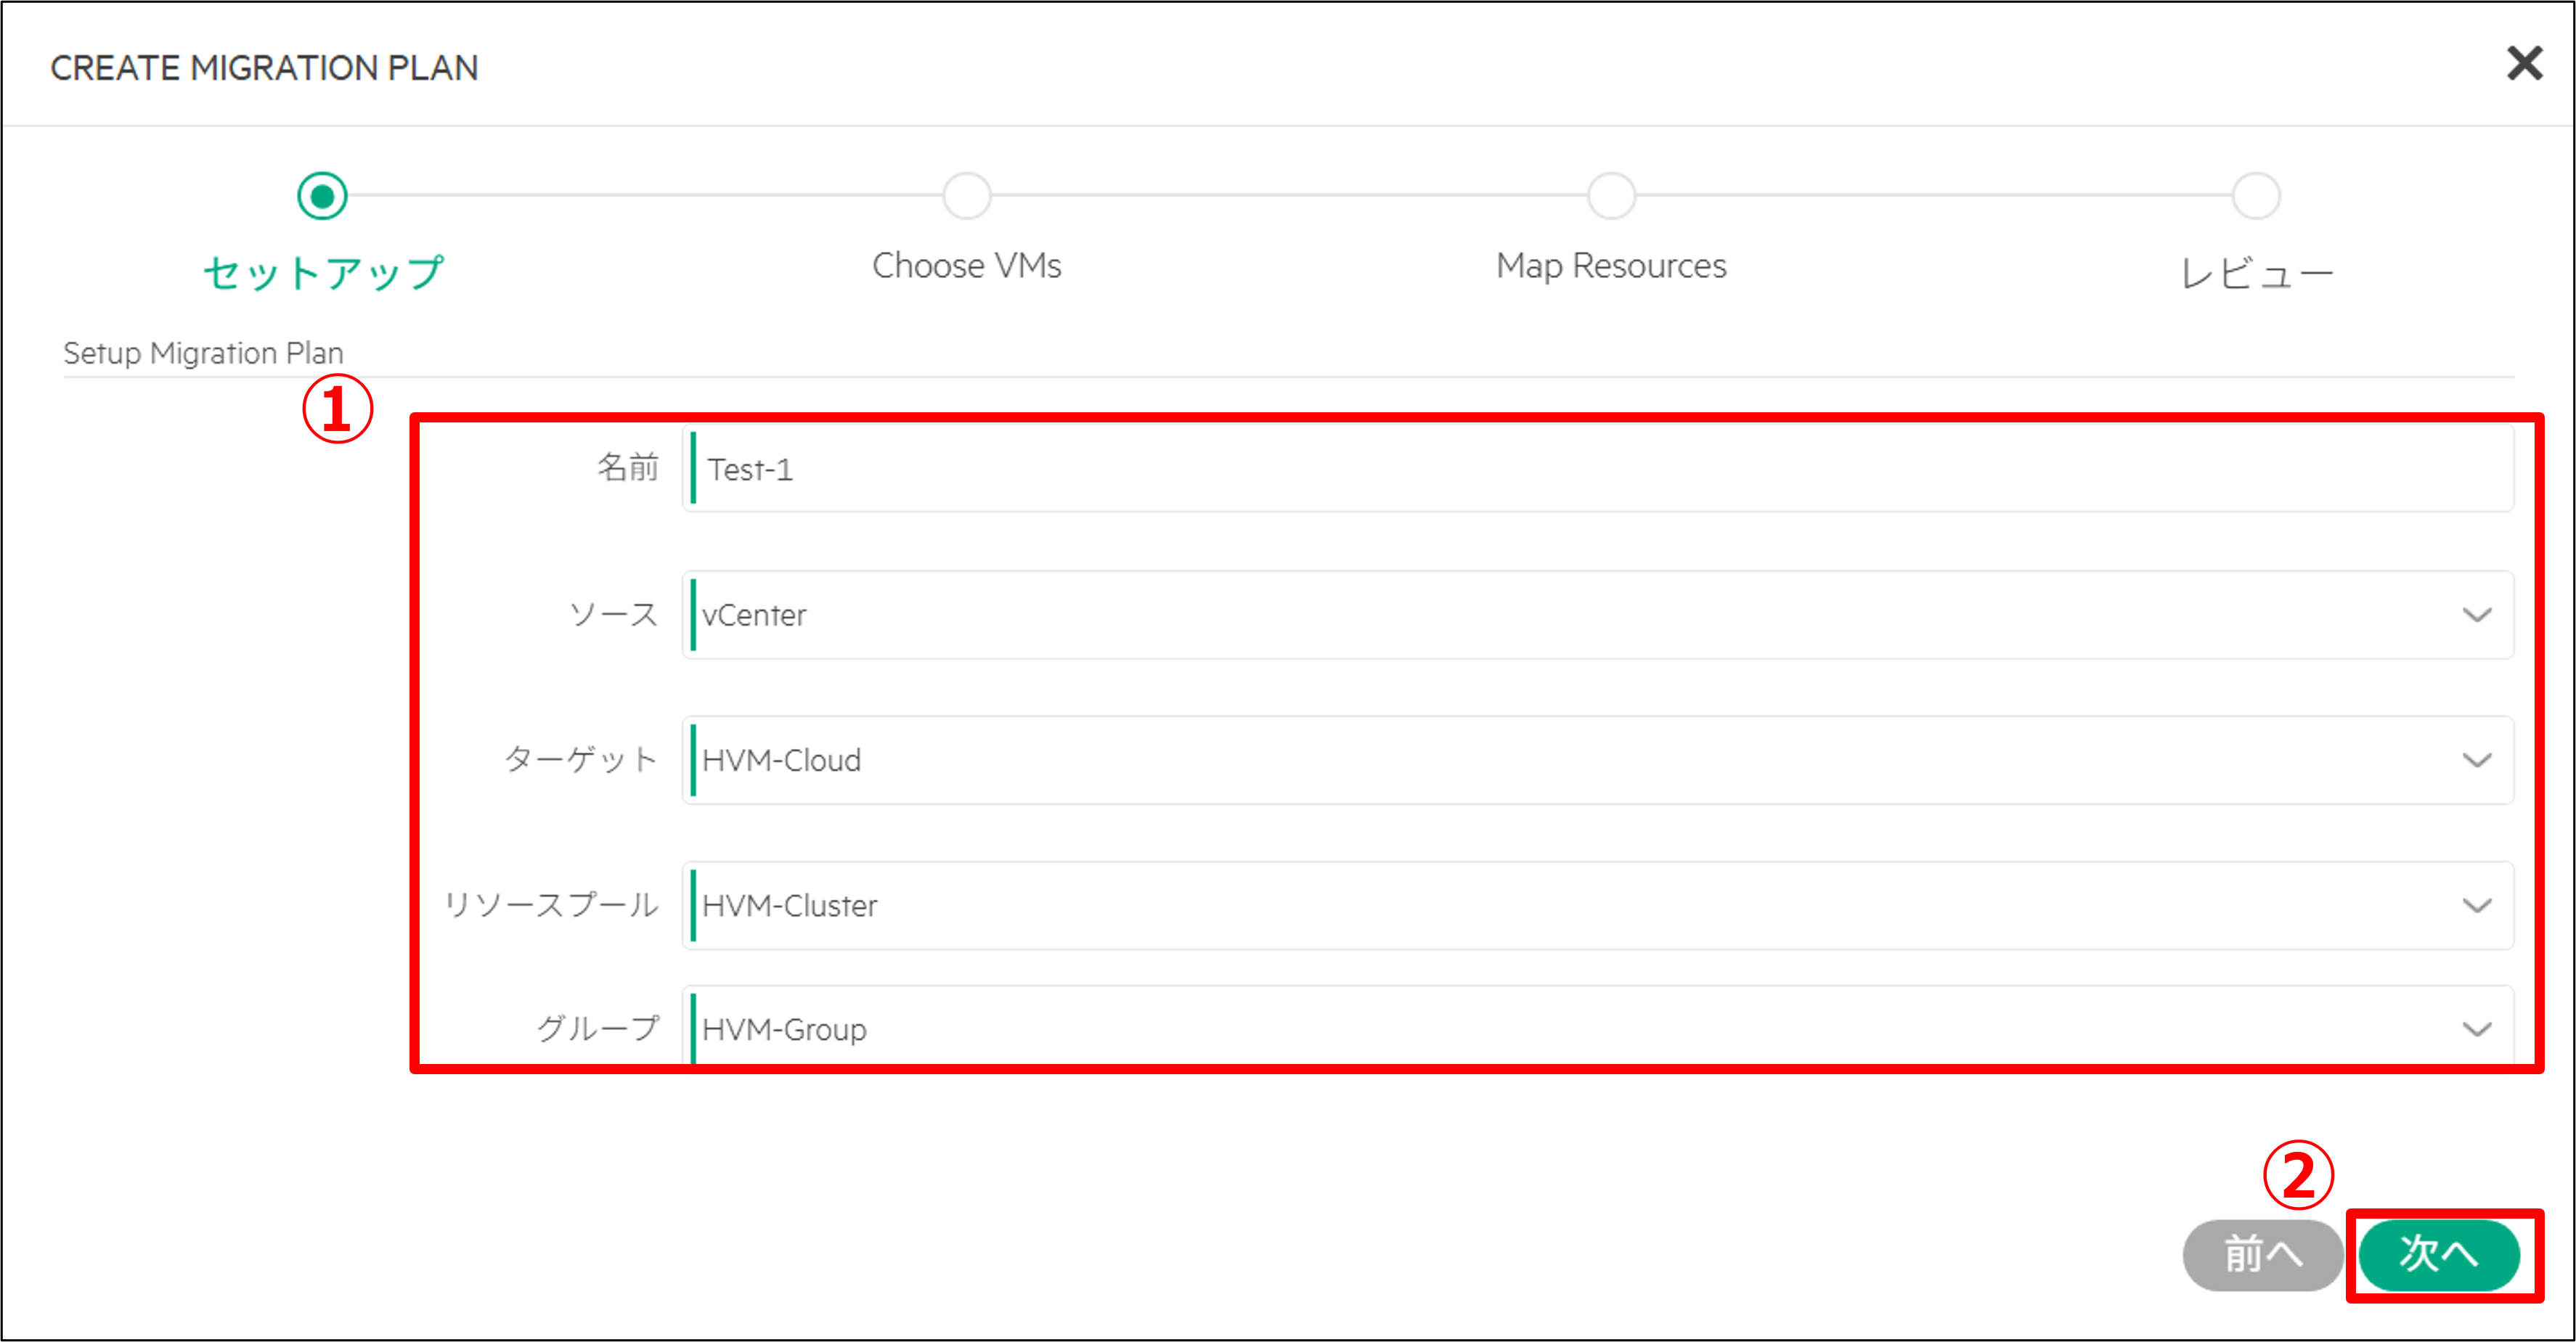This screenshot has height=1342, width=2576.
Task: Select the レビュー step circle
Action: coord(2256,196)
